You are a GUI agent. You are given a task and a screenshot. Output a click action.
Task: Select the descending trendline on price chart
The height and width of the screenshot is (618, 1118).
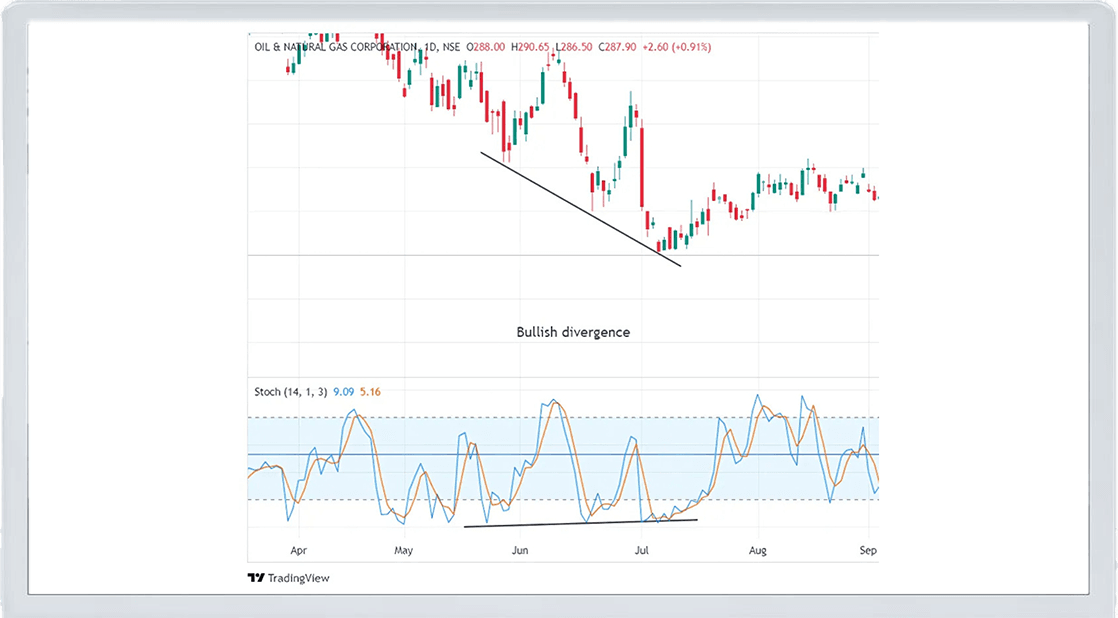click(x=580, y=209)
